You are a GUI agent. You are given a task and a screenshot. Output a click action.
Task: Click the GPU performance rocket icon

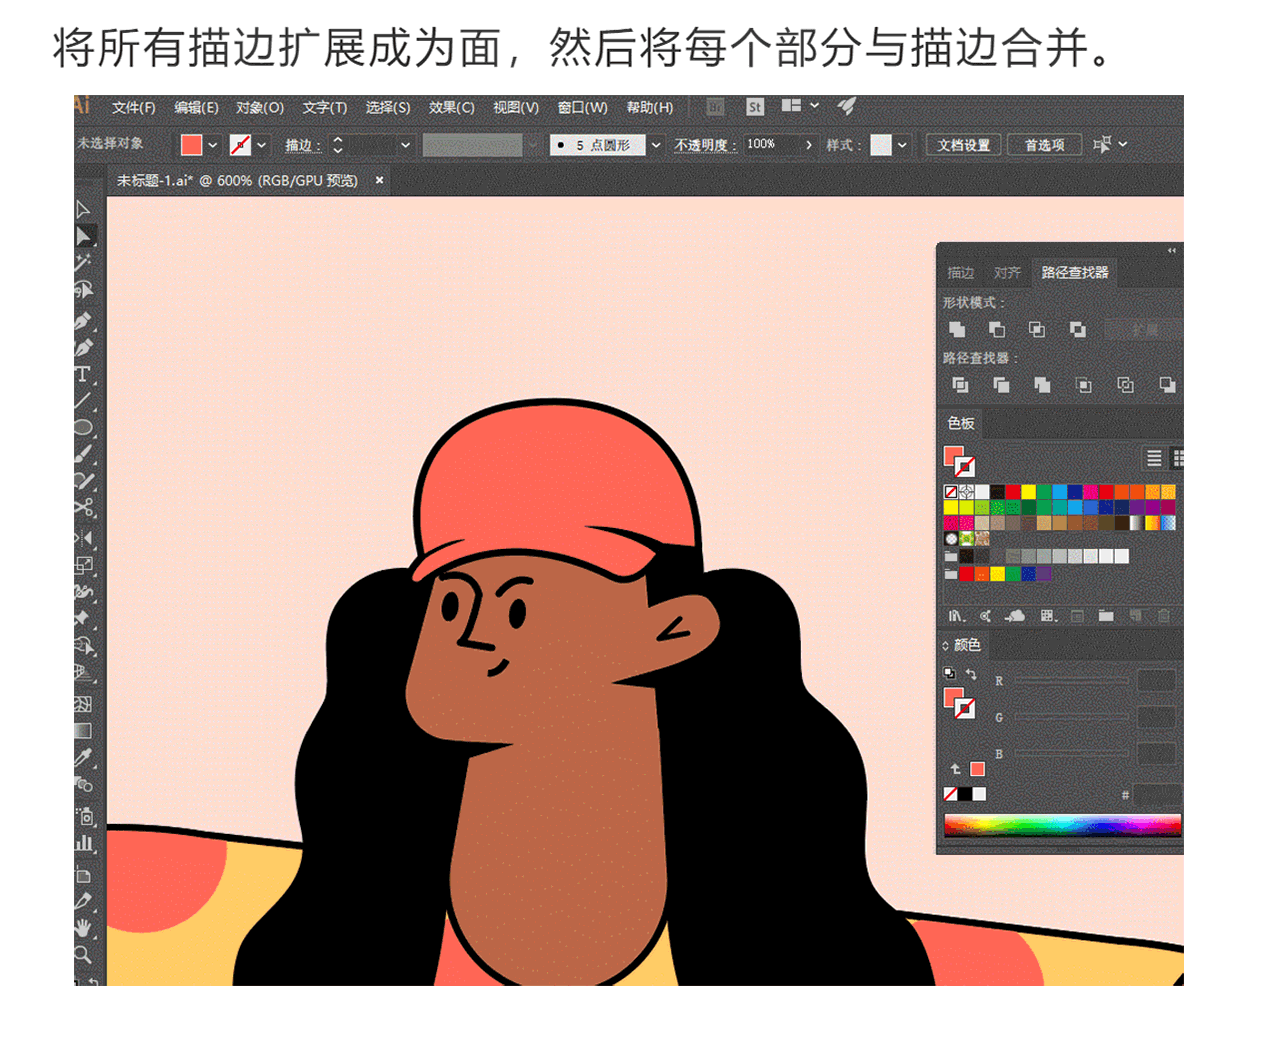[x=847, y=105]
